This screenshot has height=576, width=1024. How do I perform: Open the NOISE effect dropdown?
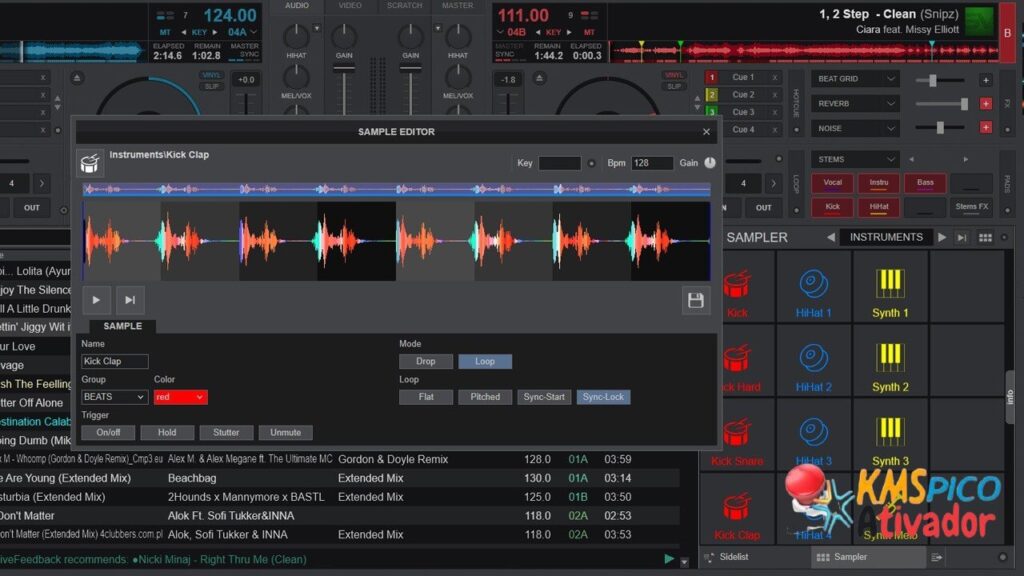point(856,129)
